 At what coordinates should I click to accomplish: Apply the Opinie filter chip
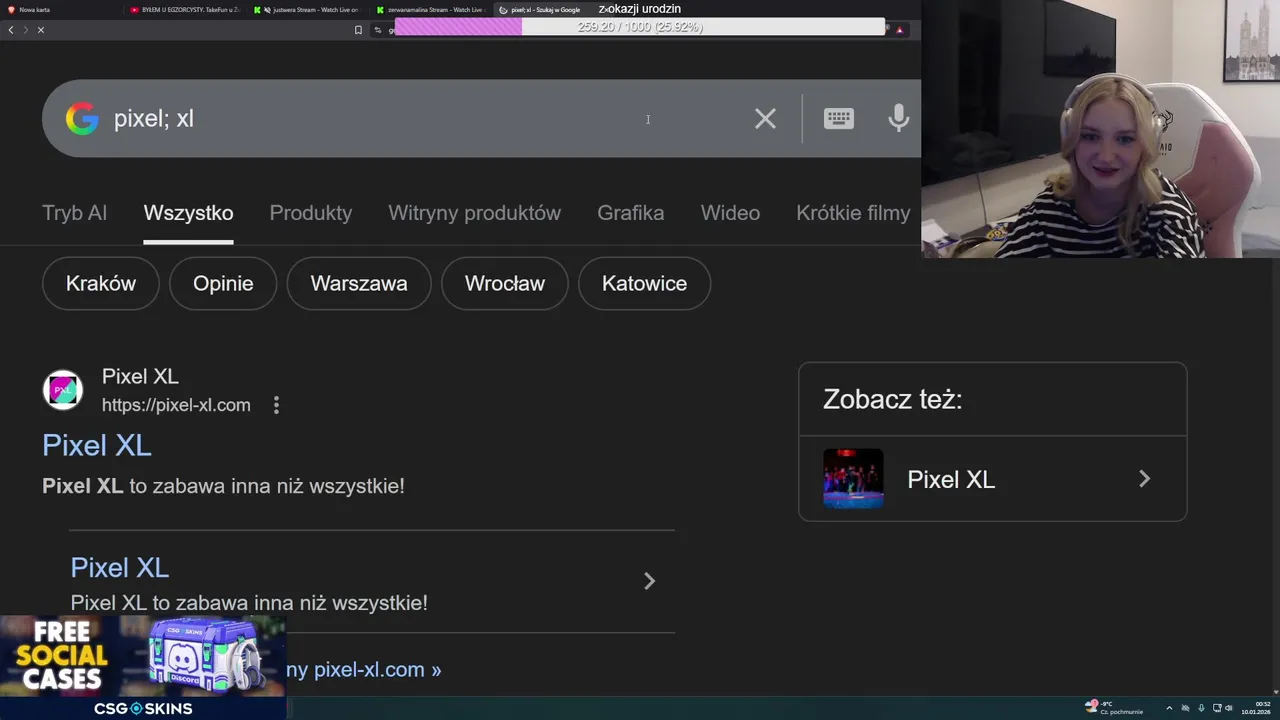[x=223, y=283]
